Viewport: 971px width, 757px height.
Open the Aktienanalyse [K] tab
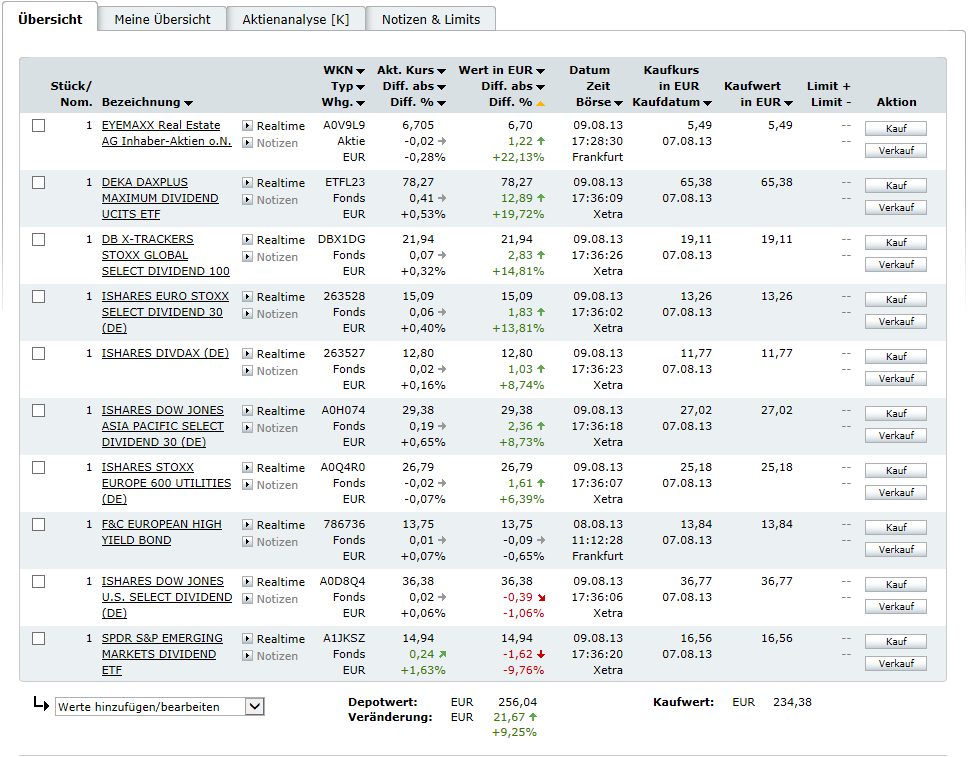(x=295, y=19)
